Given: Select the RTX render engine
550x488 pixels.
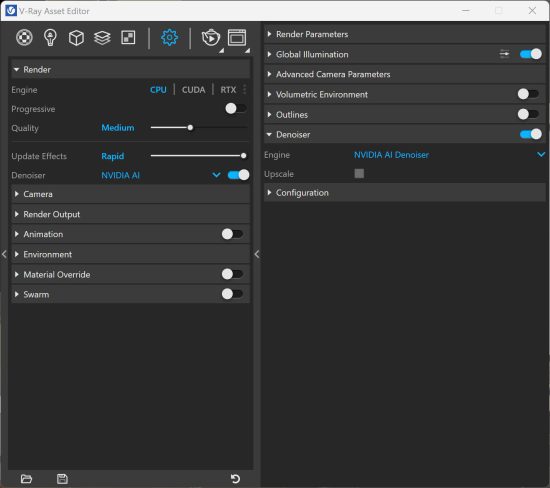Looking at the screenshot, I should pos(228,90).
